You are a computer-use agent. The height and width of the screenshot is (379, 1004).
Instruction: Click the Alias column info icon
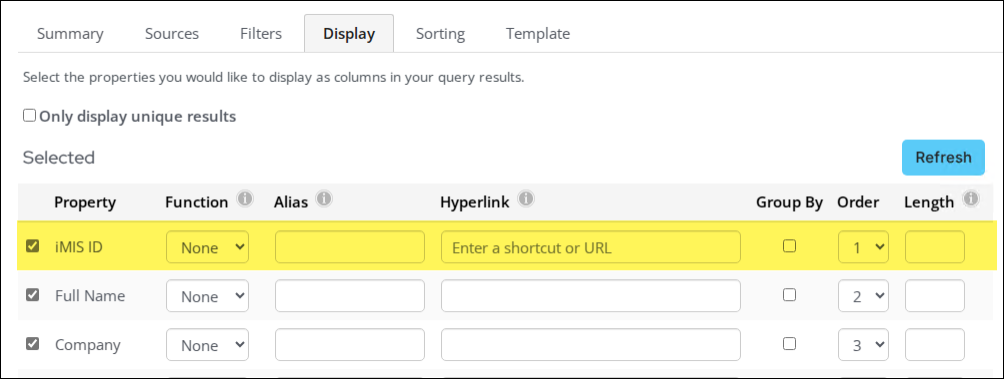pos(324,199)
